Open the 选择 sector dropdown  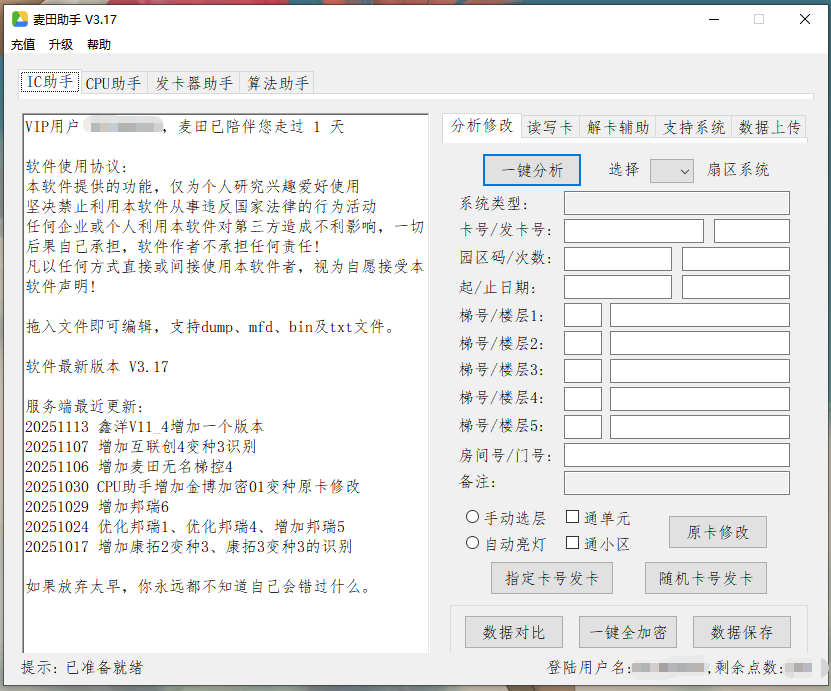point(671,170)
